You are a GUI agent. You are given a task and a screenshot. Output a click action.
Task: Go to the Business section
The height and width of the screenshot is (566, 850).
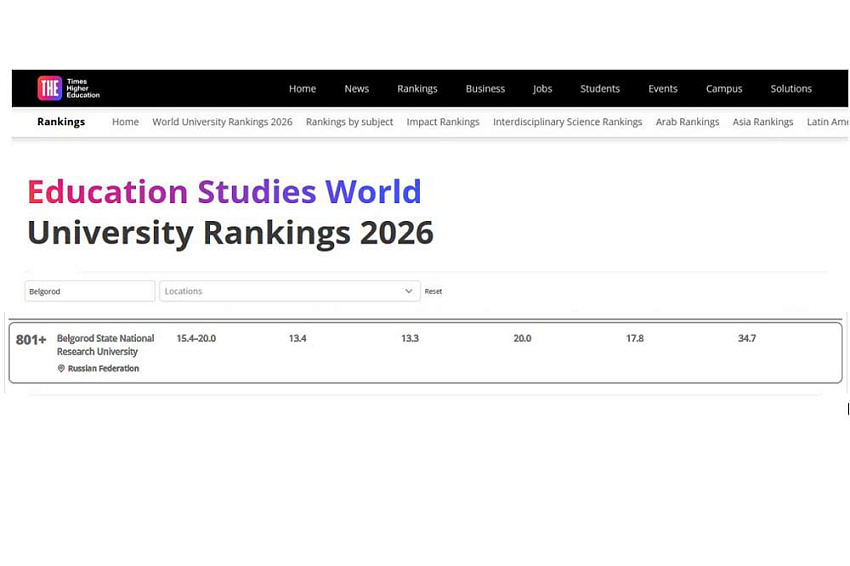click(x=485, y=89)
